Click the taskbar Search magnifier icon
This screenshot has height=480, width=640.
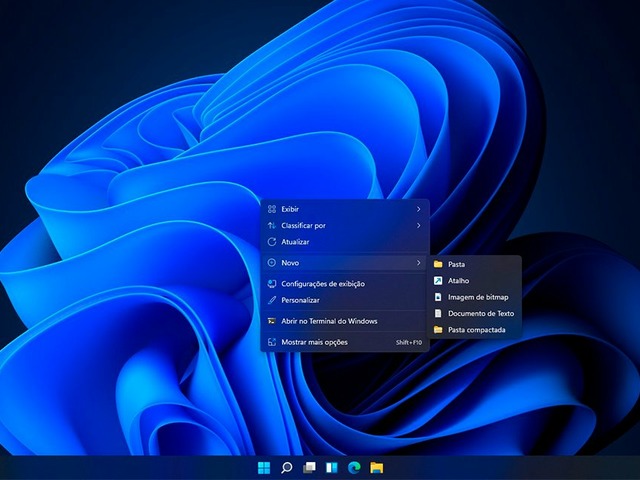[287, 467]
